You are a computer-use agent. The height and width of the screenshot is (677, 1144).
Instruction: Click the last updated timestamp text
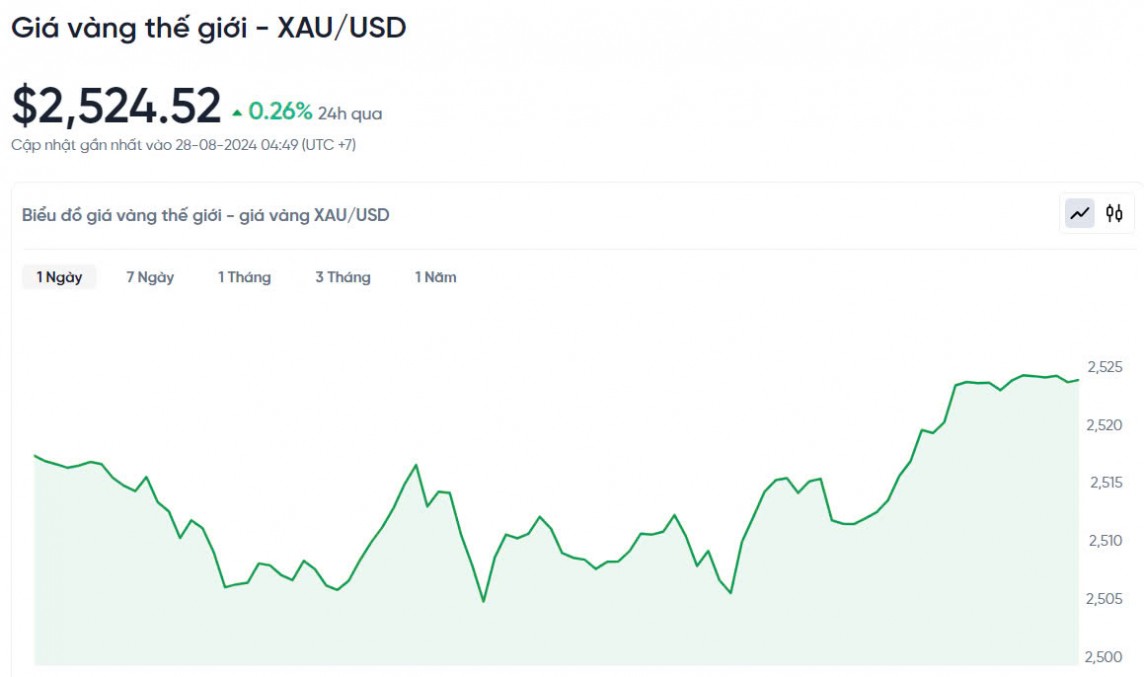(184, 145)
